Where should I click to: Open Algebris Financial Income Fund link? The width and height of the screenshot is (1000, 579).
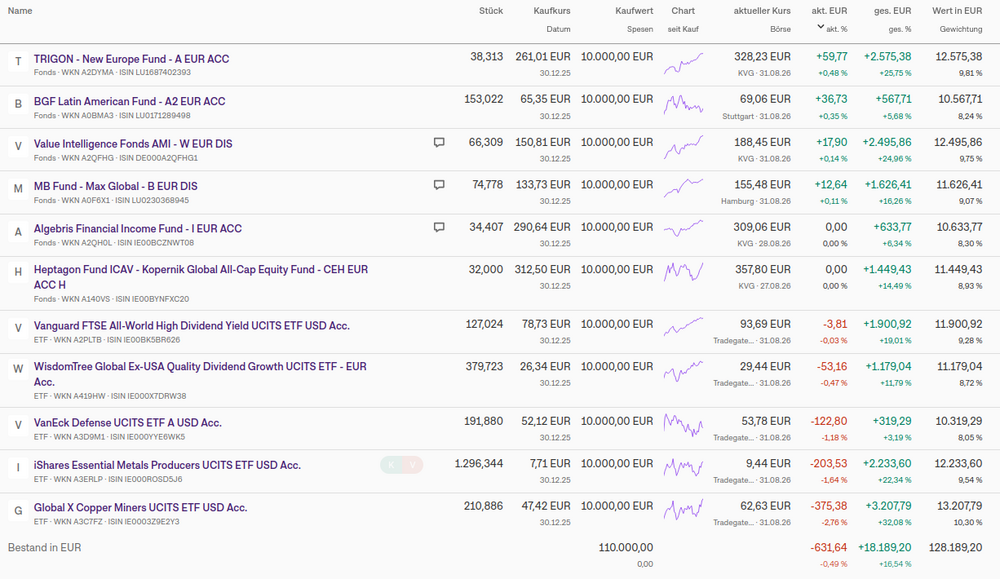[x=138, y=228]
